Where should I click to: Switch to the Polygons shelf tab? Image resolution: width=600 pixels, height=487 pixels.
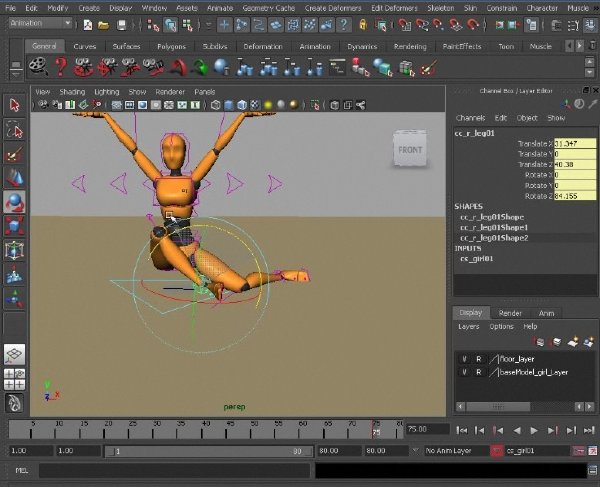coord(171,47)
